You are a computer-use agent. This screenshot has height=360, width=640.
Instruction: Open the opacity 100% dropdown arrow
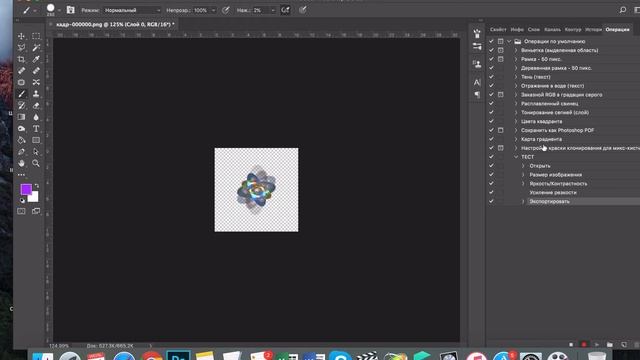(x=213, y=10)
